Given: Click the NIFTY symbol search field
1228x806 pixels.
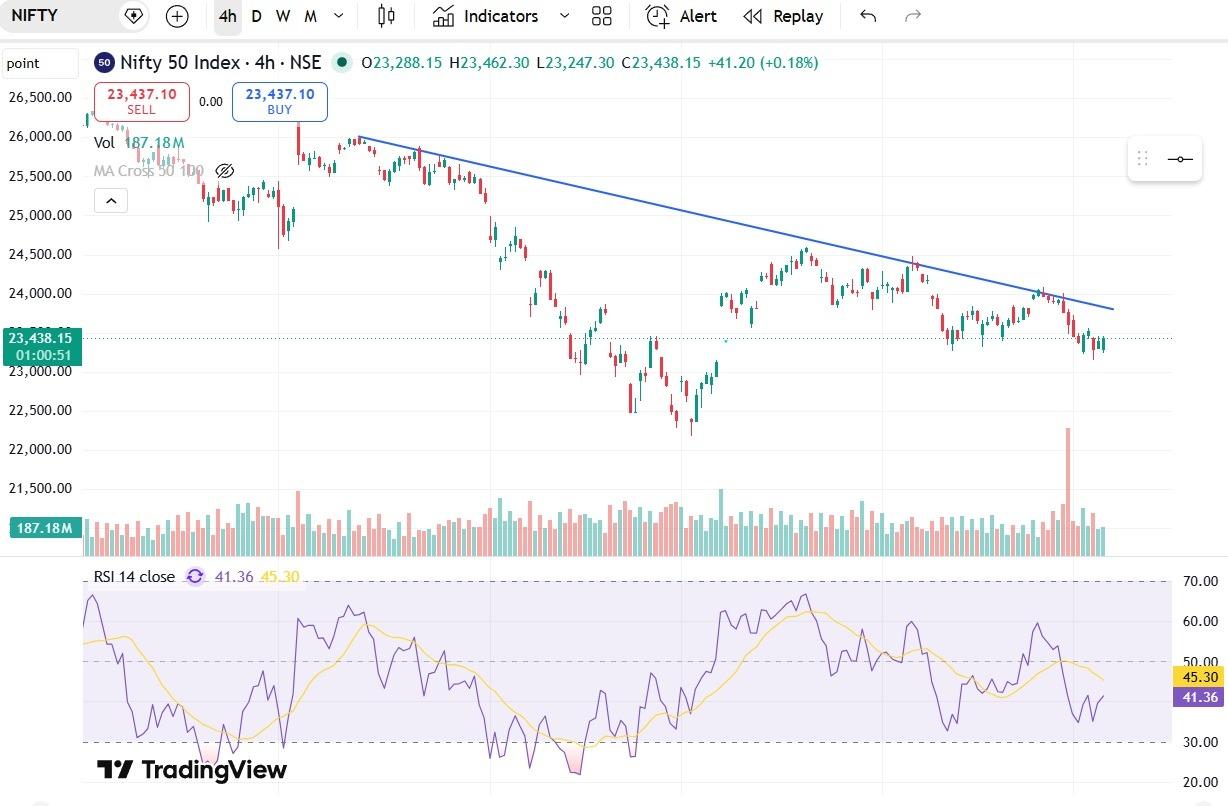Looking at the screenshot, I should (60, 16).
